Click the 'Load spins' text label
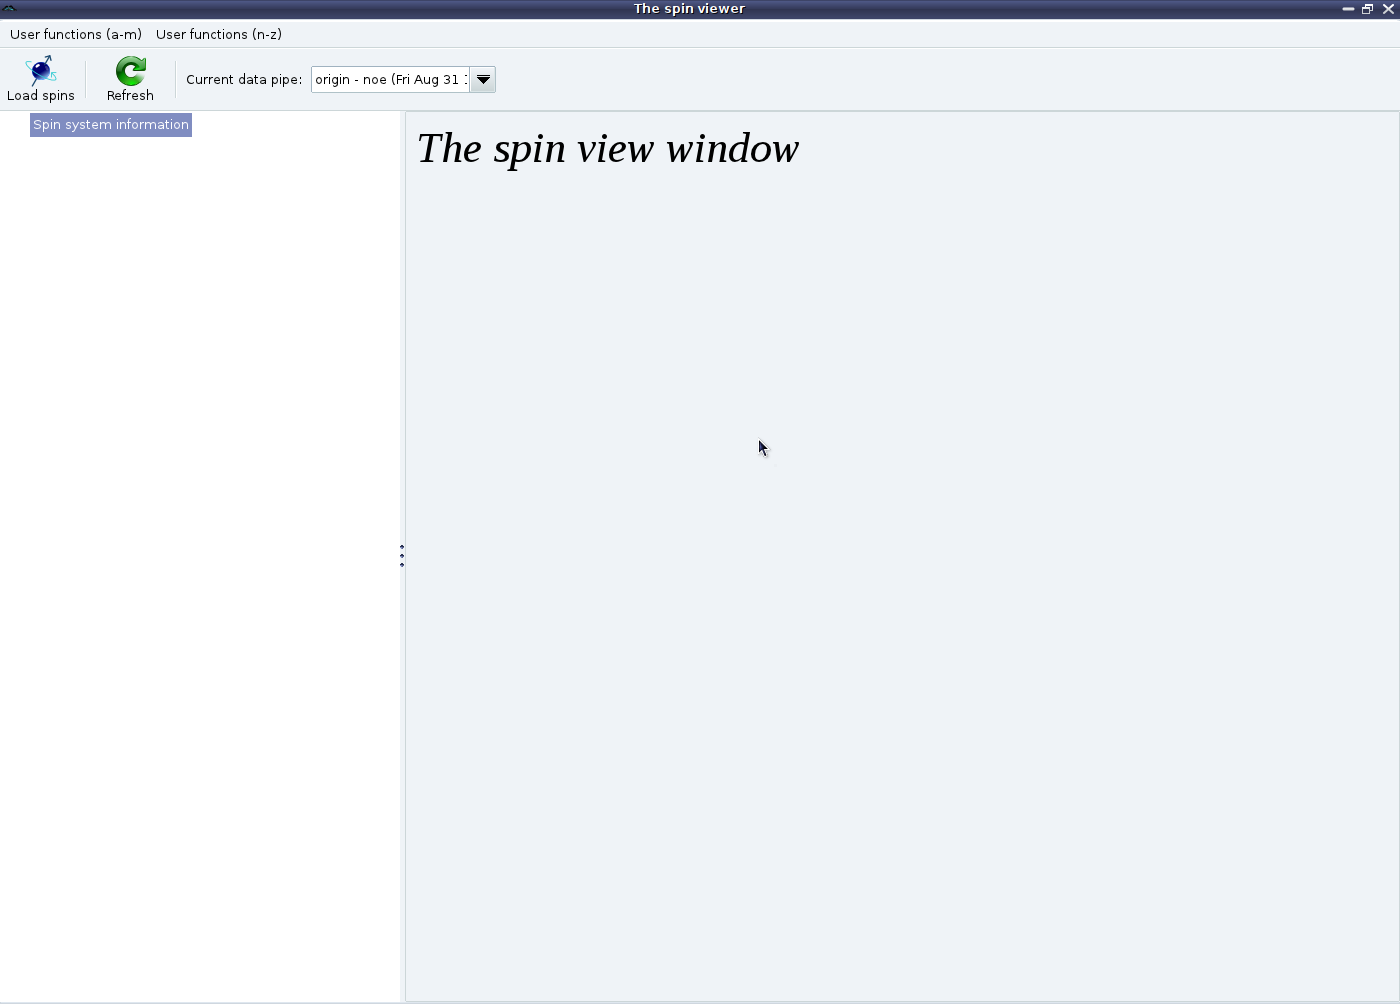The height and width of the screenshot is (1004, 1400). [x=41, y=96]
